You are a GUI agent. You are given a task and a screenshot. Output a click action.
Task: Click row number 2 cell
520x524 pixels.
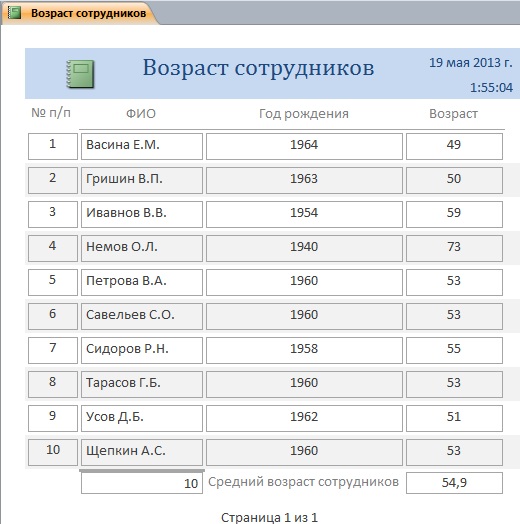(53, 180)
